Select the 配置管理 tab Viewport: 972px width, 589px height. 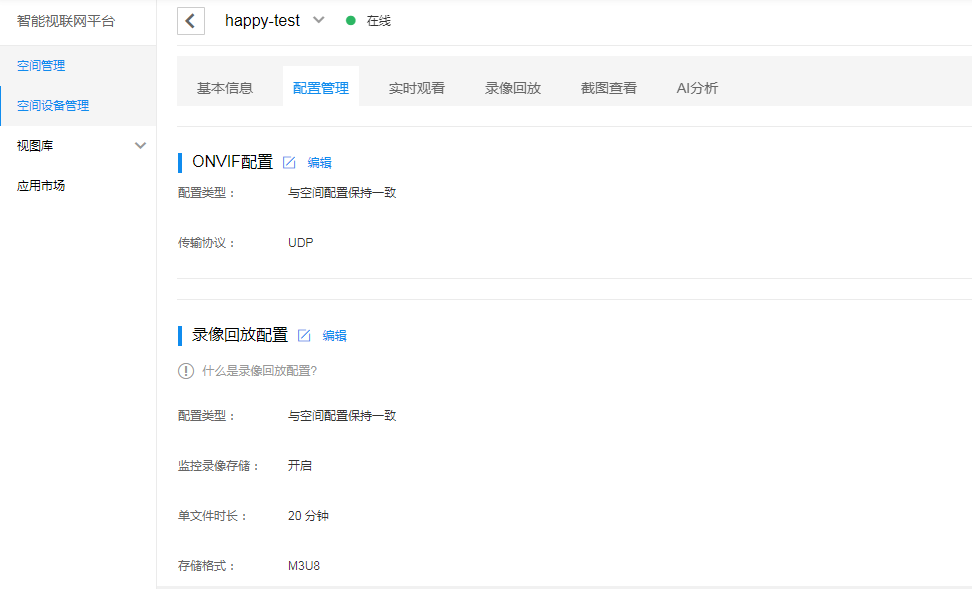tap(320, 88)
